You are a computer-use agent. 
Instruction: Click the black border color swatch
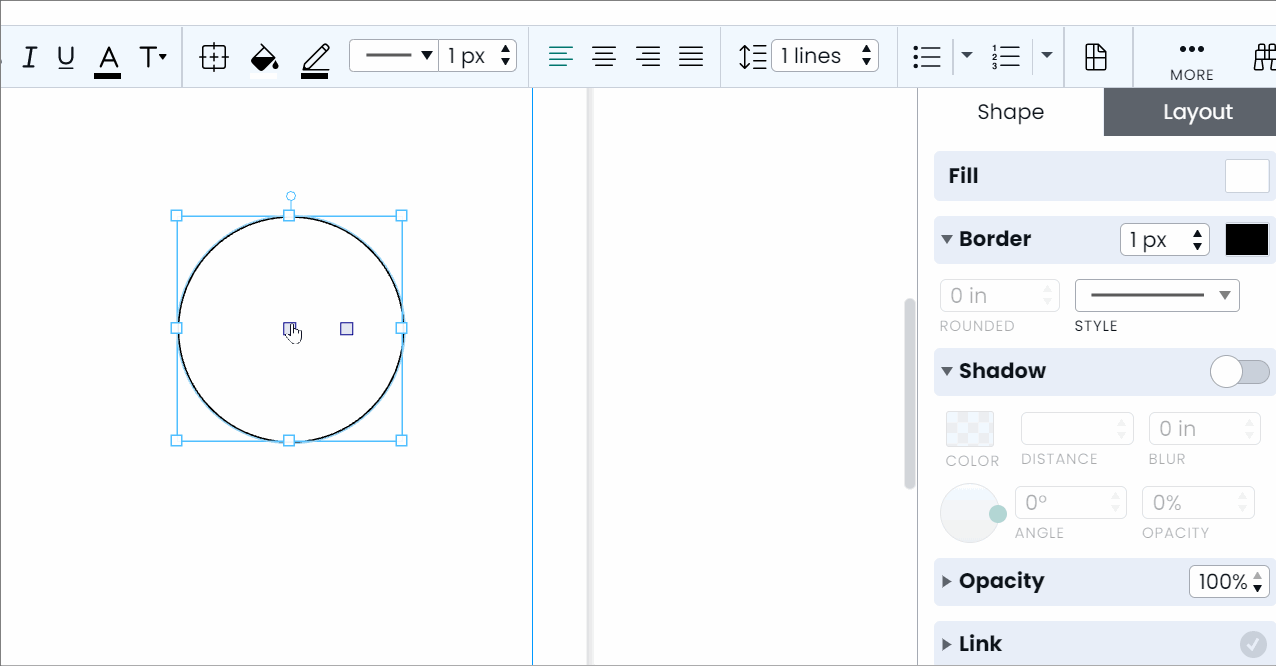pyautogui.click(x=1246, y=239)
